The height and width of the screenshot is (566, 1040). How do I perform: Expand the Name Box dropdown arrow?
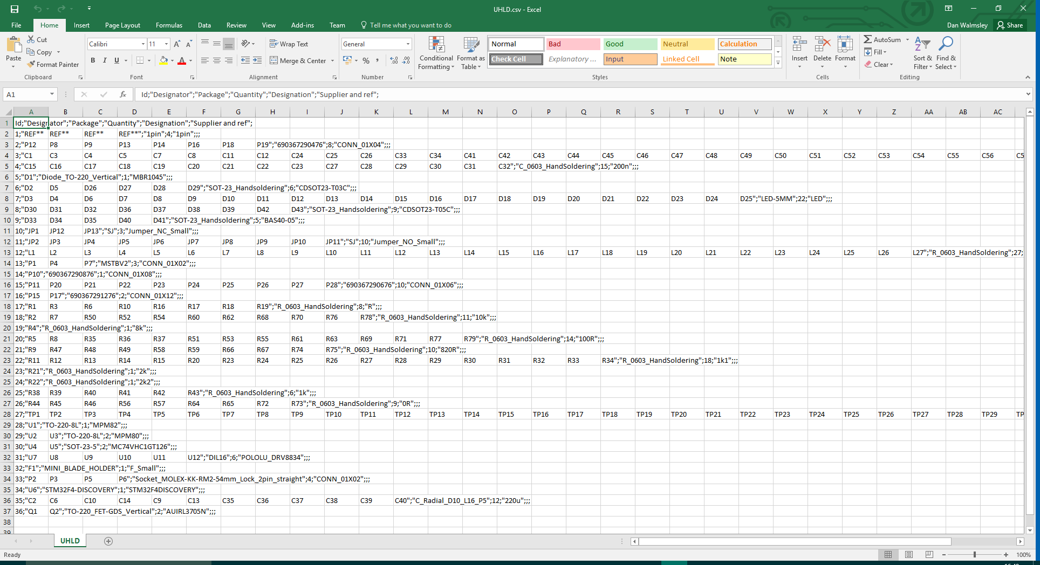52,95
